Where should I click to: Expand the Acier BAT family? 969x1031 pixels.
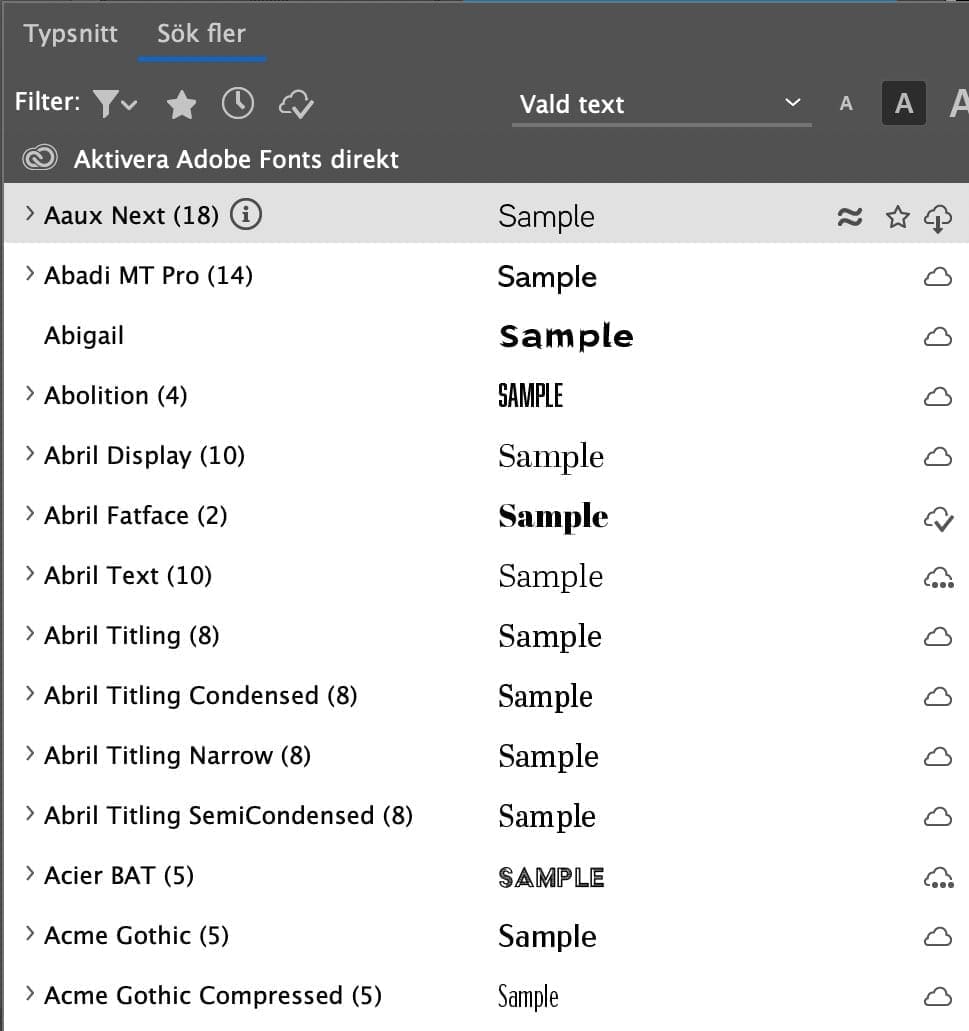[x=30, y=873]
